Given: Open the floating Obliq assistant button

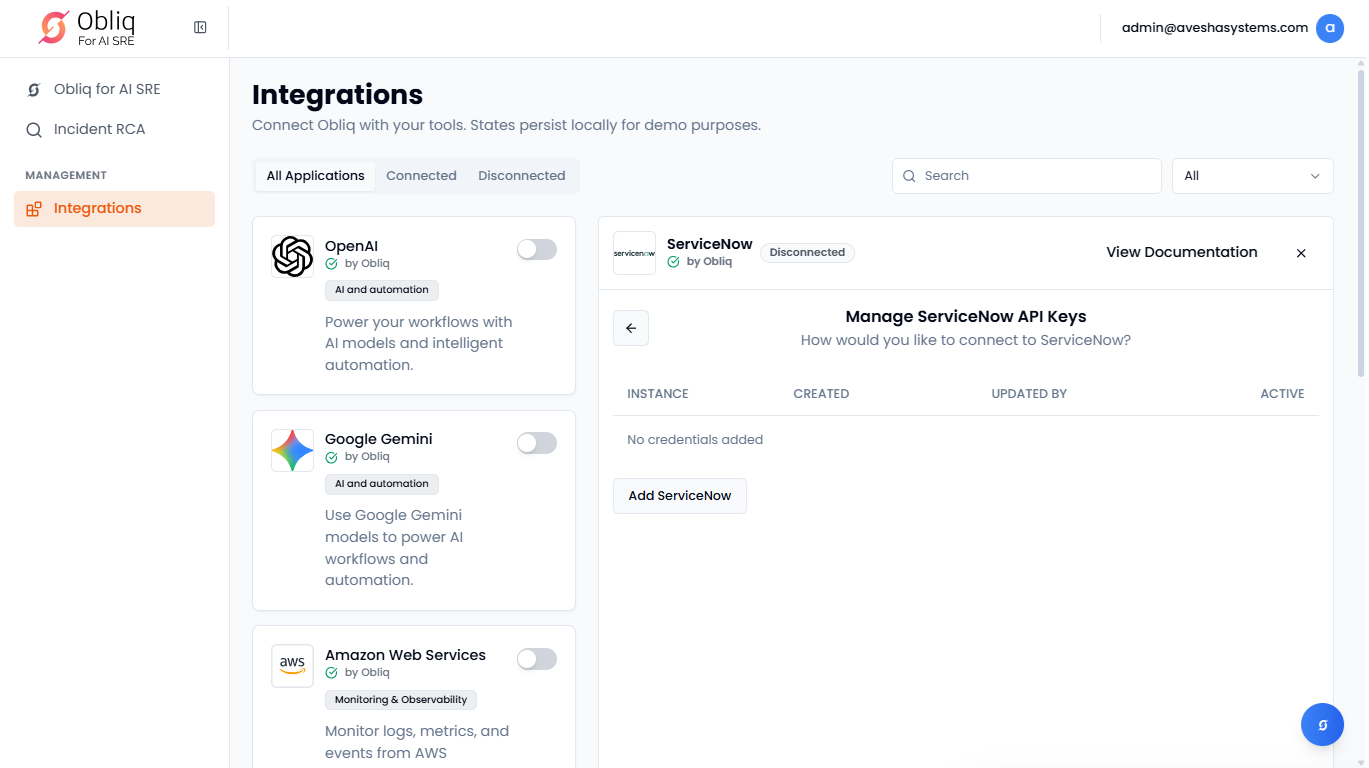Looking at the screenshot, I should click(1322, 725).
